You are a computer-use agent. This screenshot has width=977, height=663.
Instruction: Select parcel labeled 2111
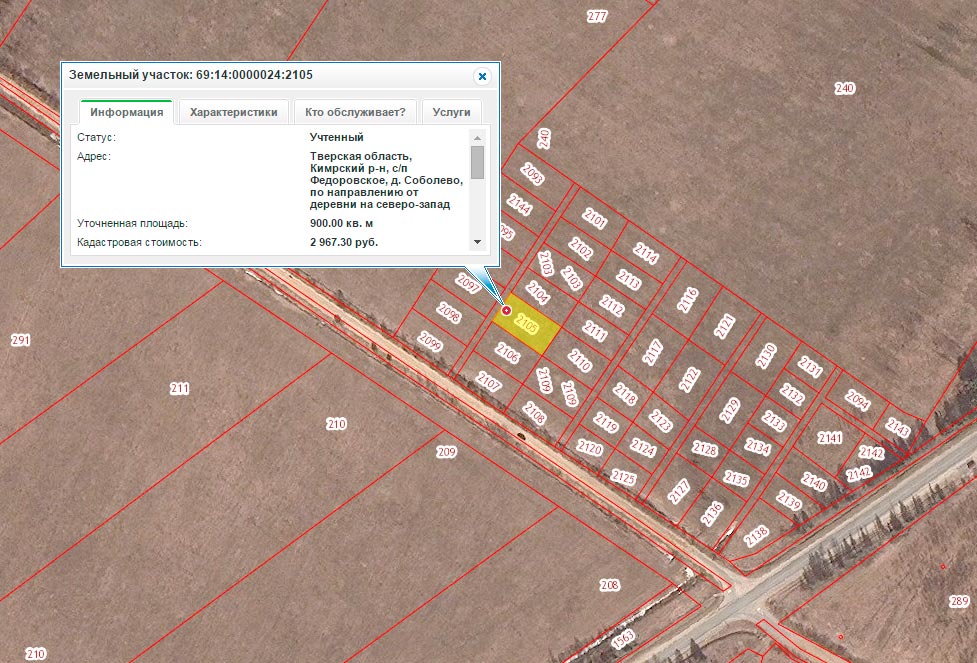point(594,331)
